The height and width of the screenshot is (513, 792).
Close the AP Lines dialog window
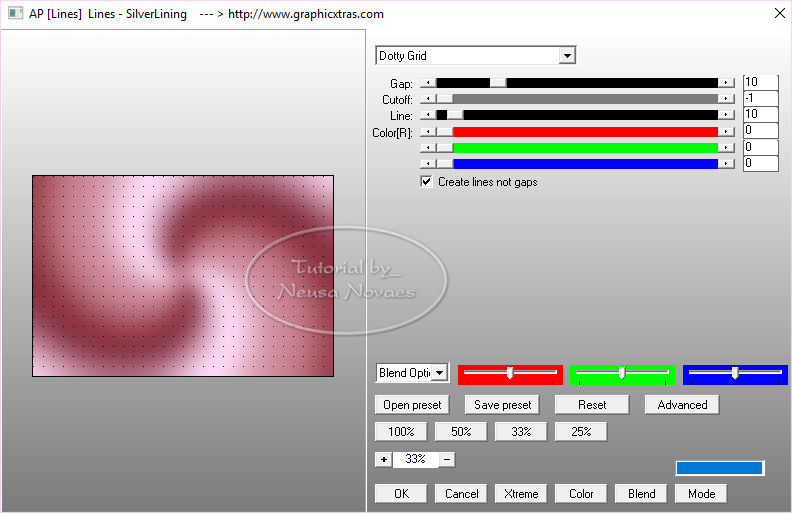(x=779, y=14)
